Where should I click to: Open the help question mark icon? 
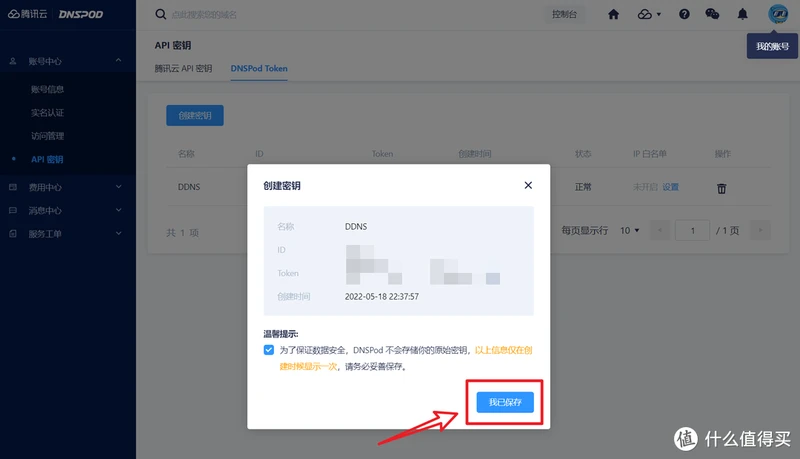coord(684,14)
